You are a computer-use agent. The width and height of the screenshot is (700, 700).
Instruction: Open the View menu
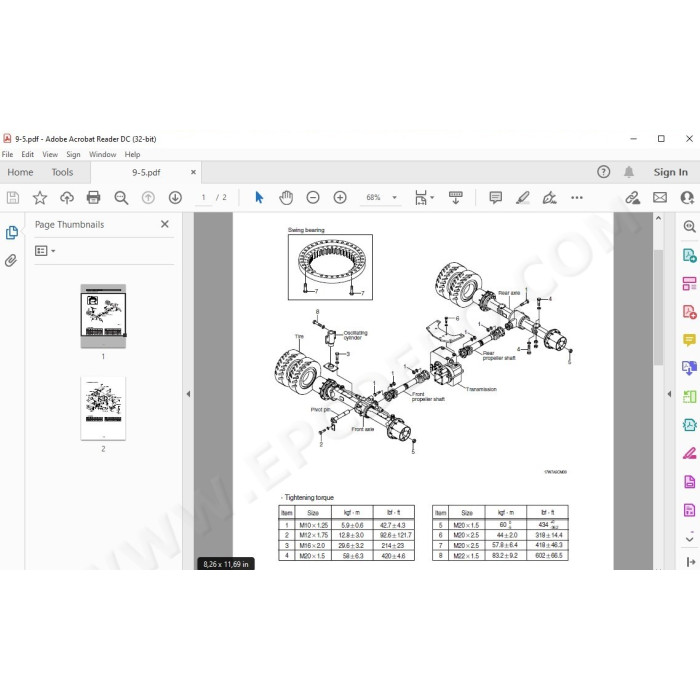(x=50, y=154)
